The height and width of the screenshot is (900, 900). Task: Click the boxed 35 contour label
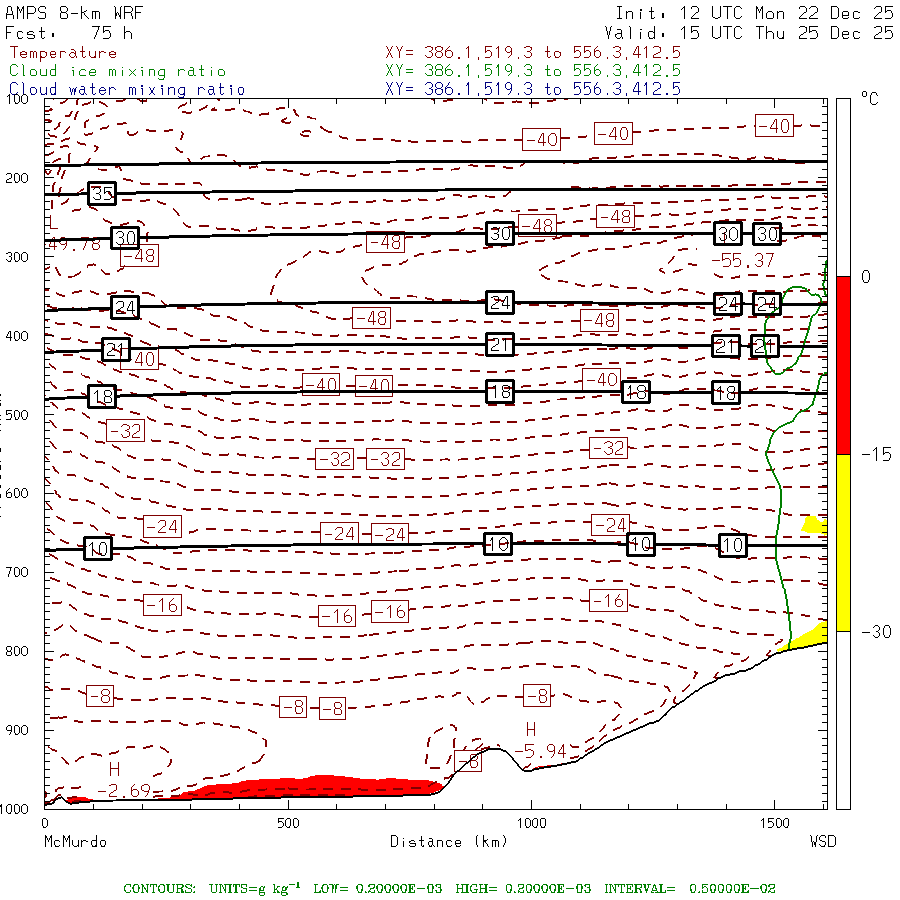tap(101, 194)
